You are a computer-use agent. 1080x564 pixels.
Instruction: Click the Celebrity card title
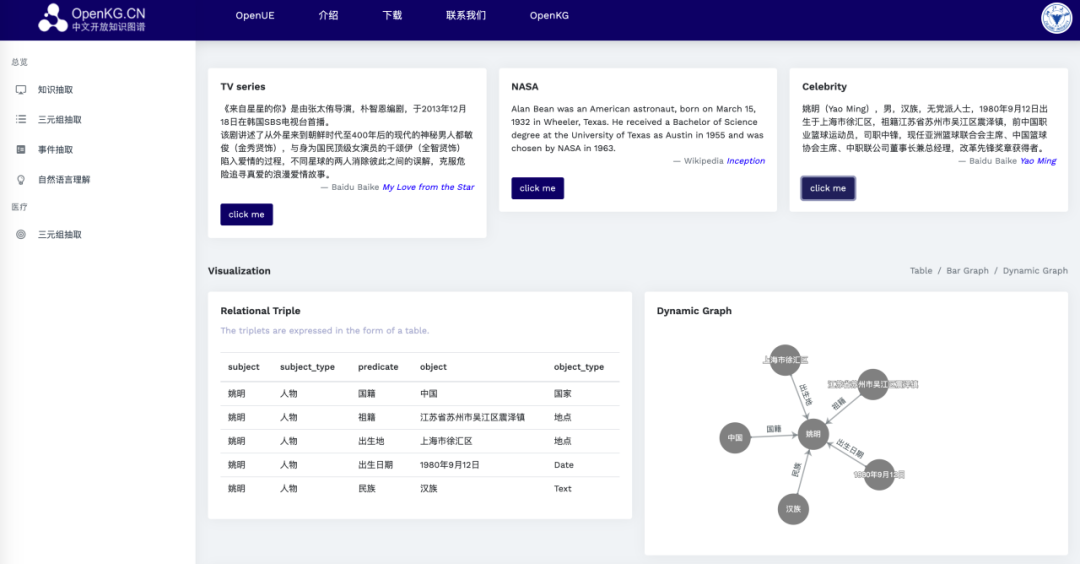click(x=824, y=87)
